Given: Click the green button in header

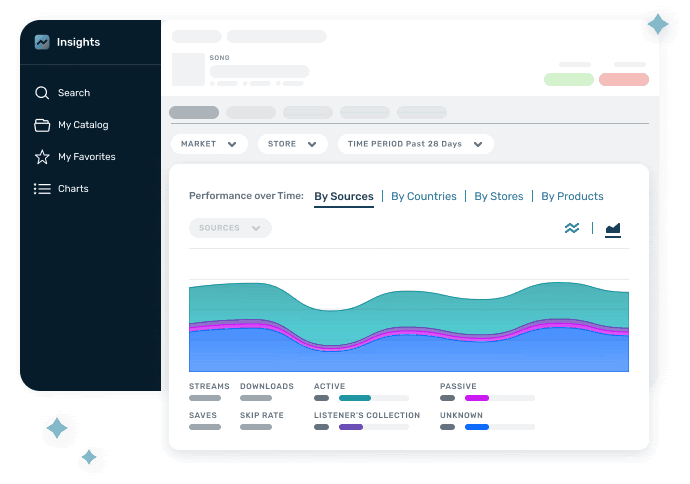Looking at the screenshot, I should pos(568,79).
